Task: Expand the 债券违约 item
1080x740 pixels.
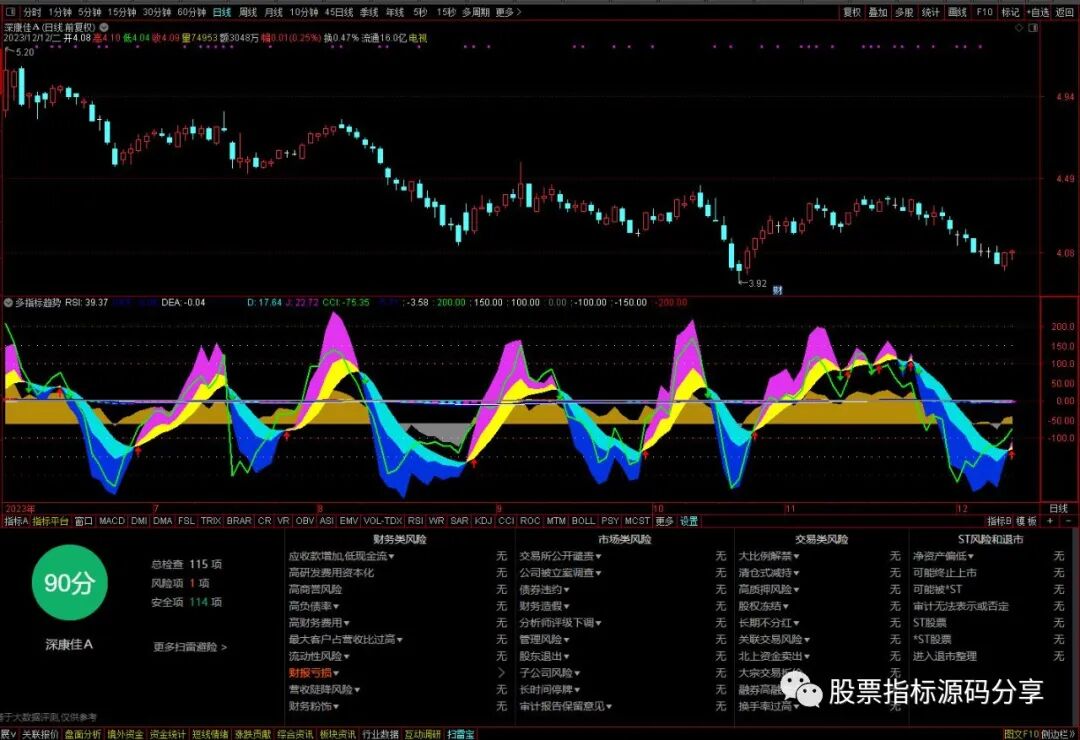Action: pyautogui.click(x=545, y=590)
